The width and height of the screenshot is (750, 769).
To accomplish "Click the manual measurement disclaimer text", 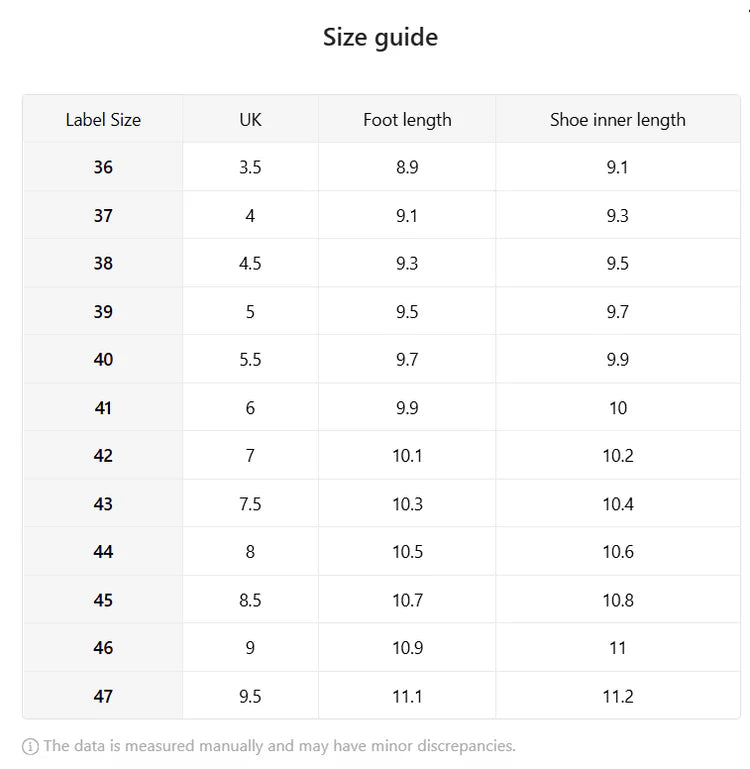I will tap(279, 746).
